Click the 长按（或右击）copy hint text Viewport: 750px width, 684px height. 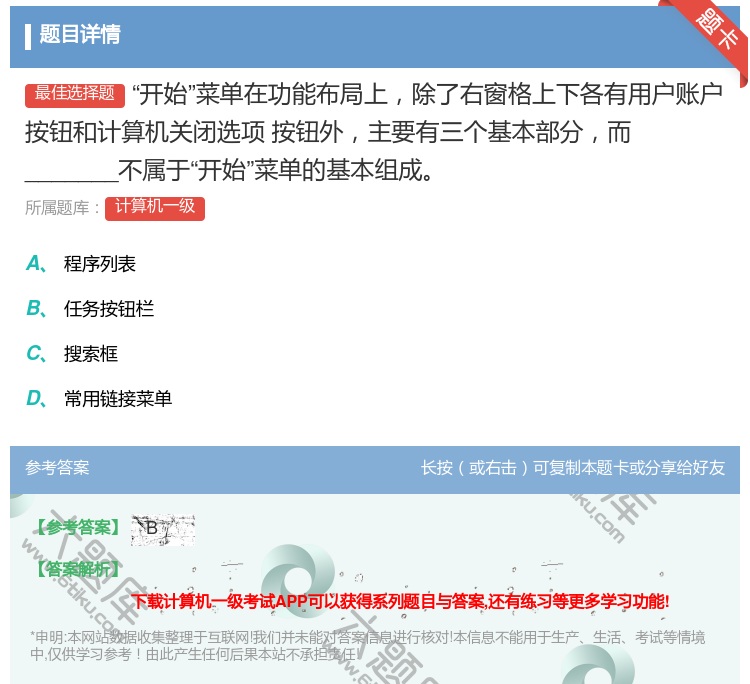(573, 468)
